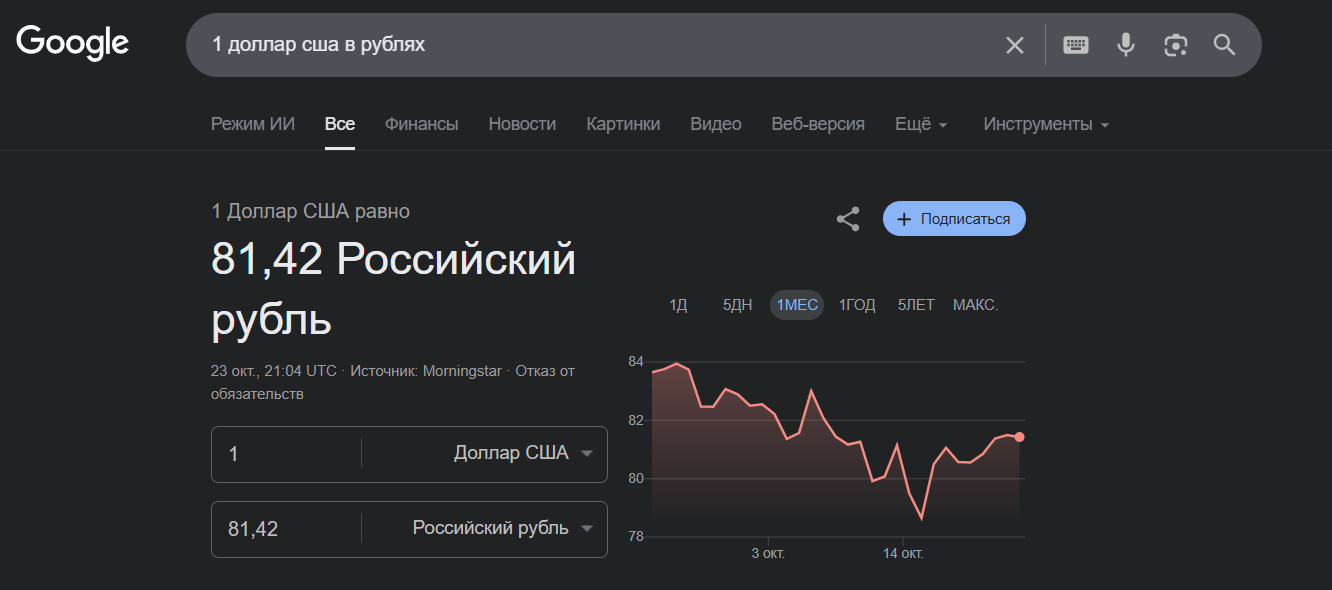
Task: Open the Доллар США currency dropdown
Action: tap(522, 453)
